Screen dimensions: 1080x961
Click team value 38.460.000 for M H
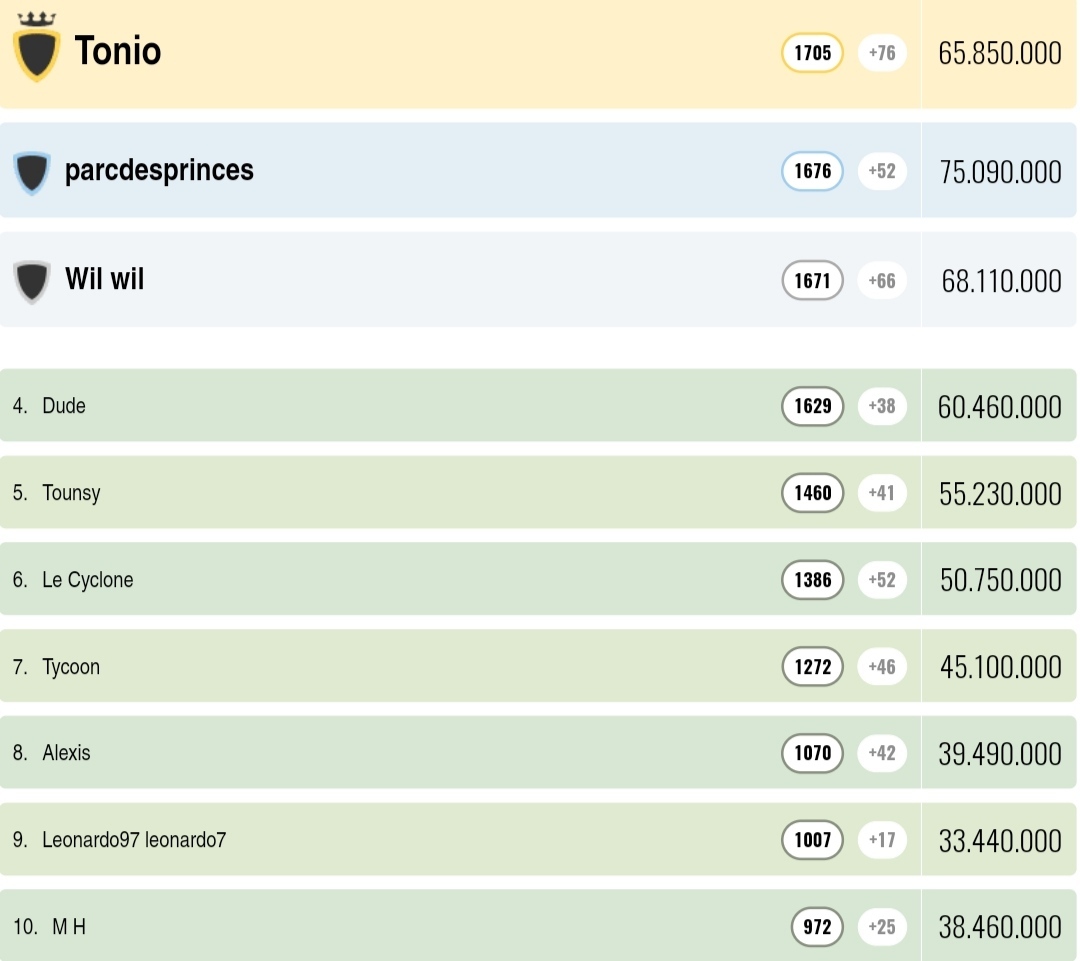[999, 928]
